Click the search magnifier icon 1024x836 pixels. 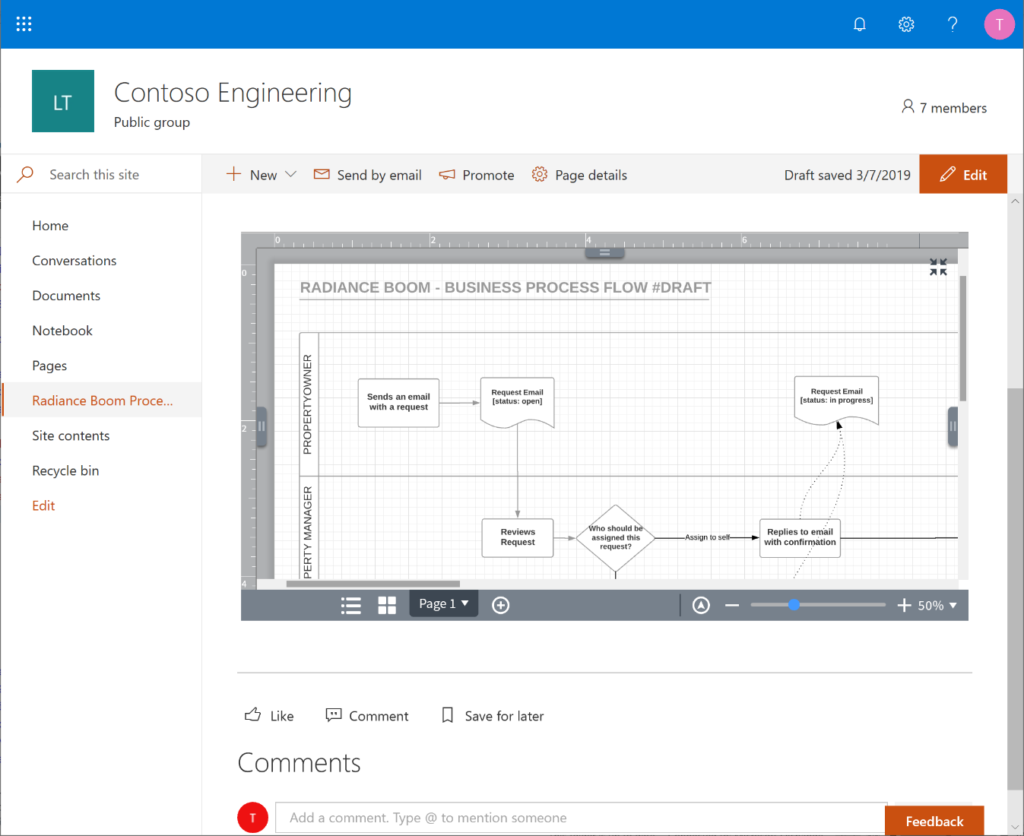(25, 174)
